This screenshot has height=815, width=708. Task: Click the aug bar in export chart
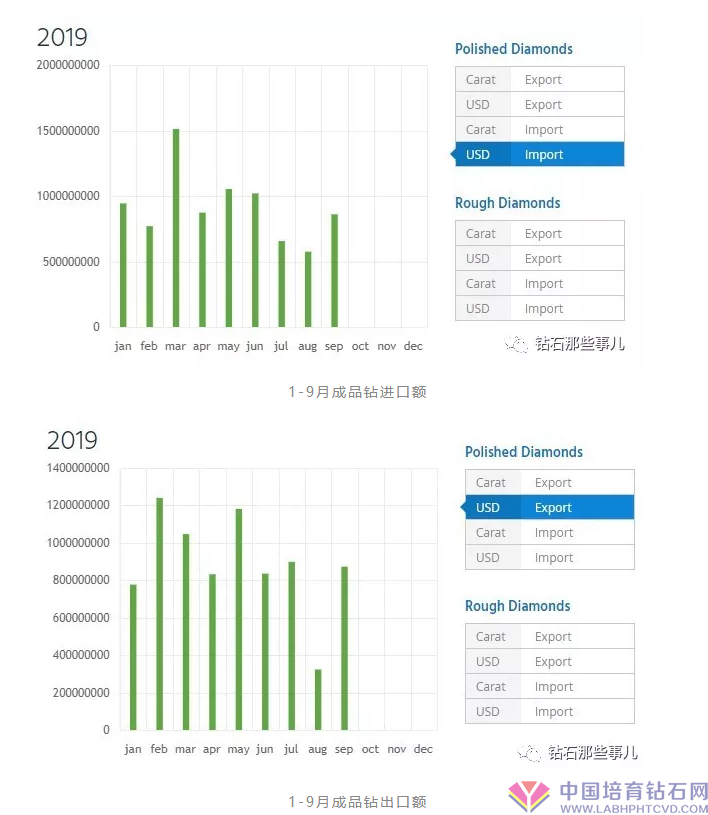pos(318,700)
